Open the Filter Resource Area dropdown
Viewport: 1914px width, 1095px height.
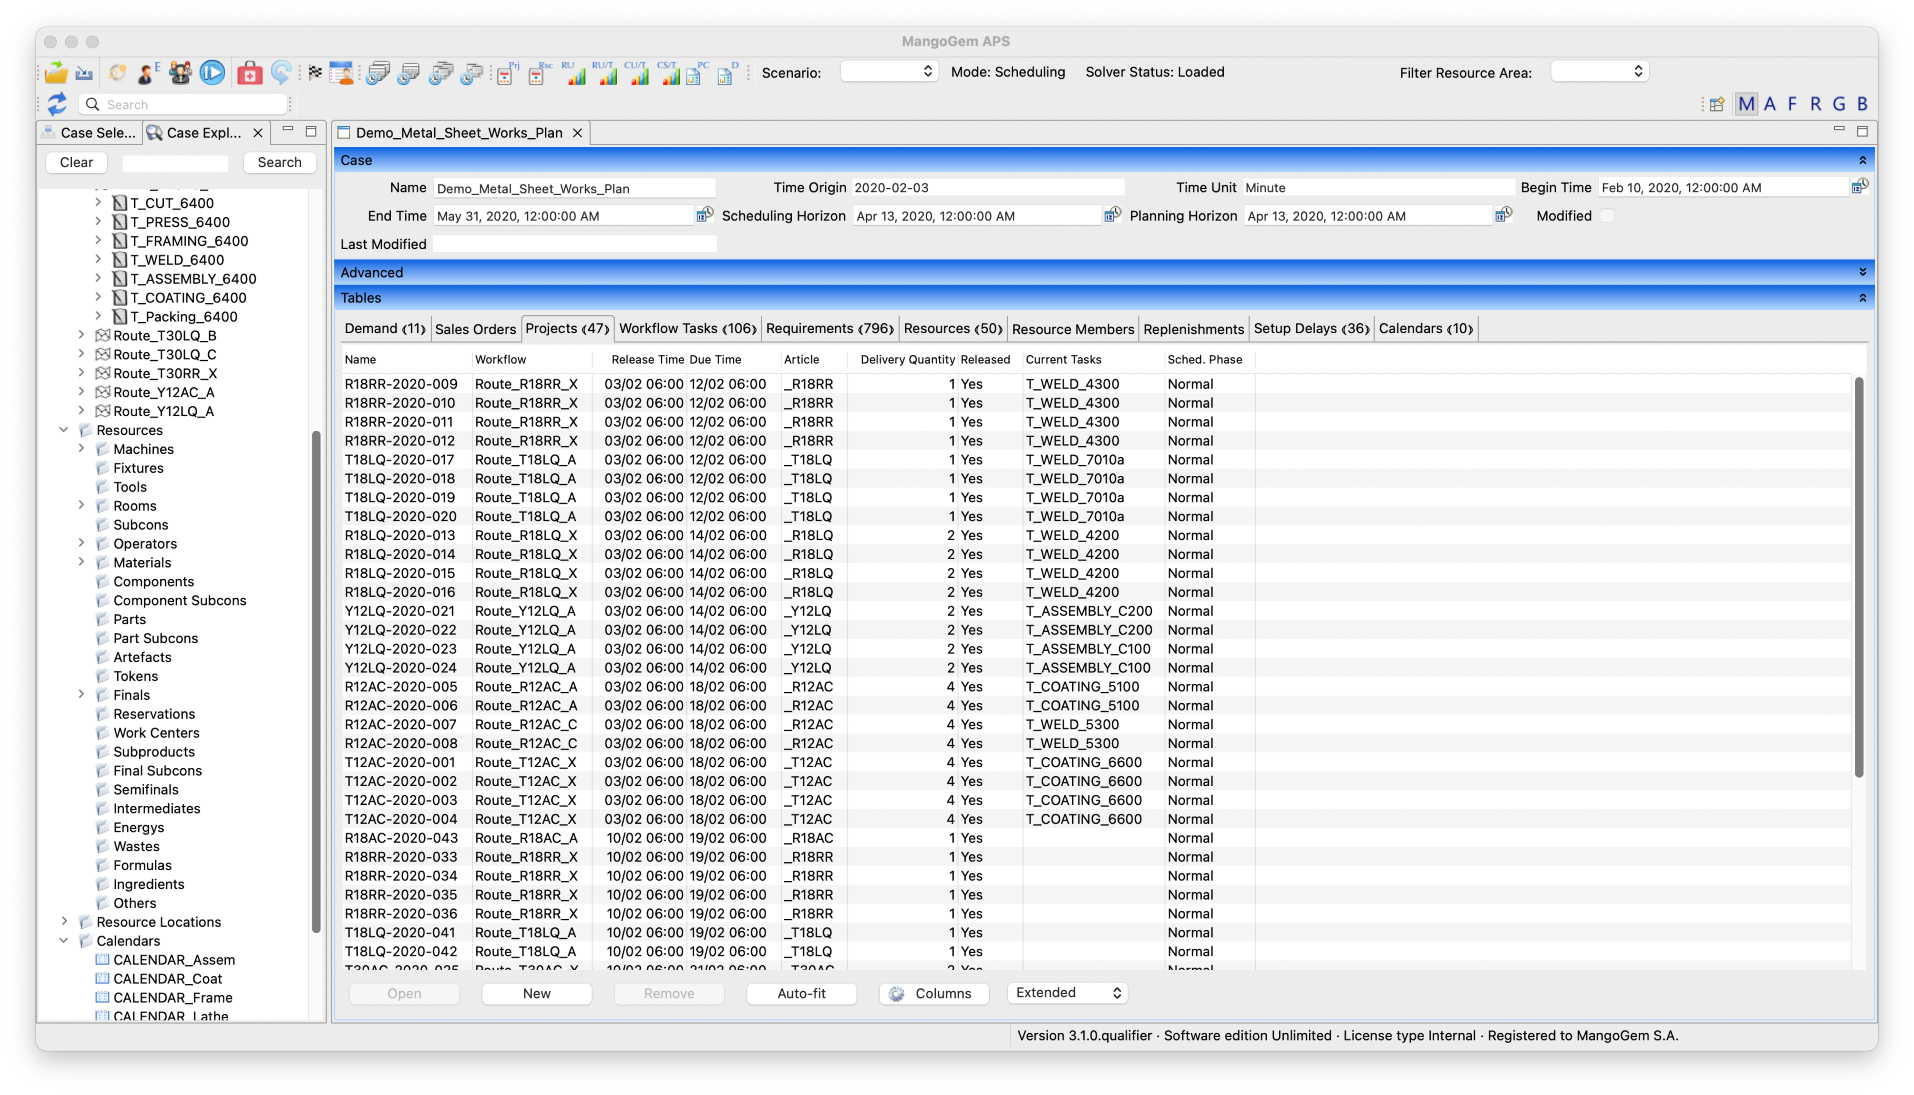[x=1599, y=71]
